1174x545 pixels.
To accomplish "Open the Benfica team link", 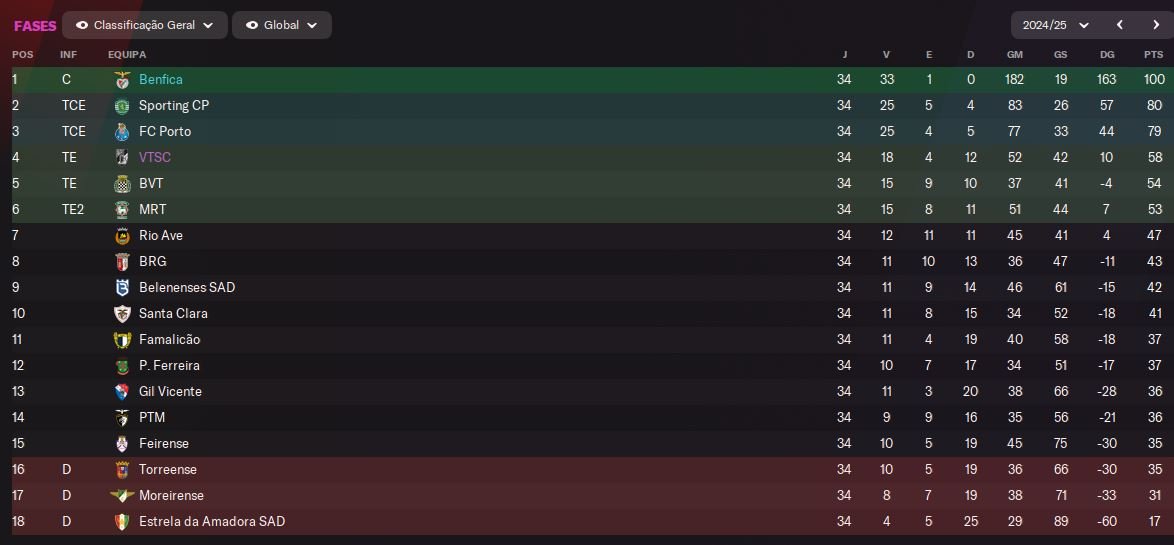I will point(161,79).
